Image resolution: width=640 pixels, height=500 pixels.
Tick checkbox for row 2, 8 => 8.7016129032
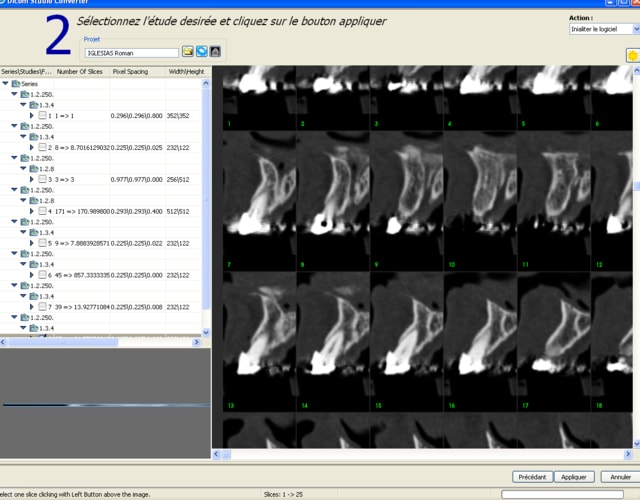pyautogui.click(x=42, y=147)
